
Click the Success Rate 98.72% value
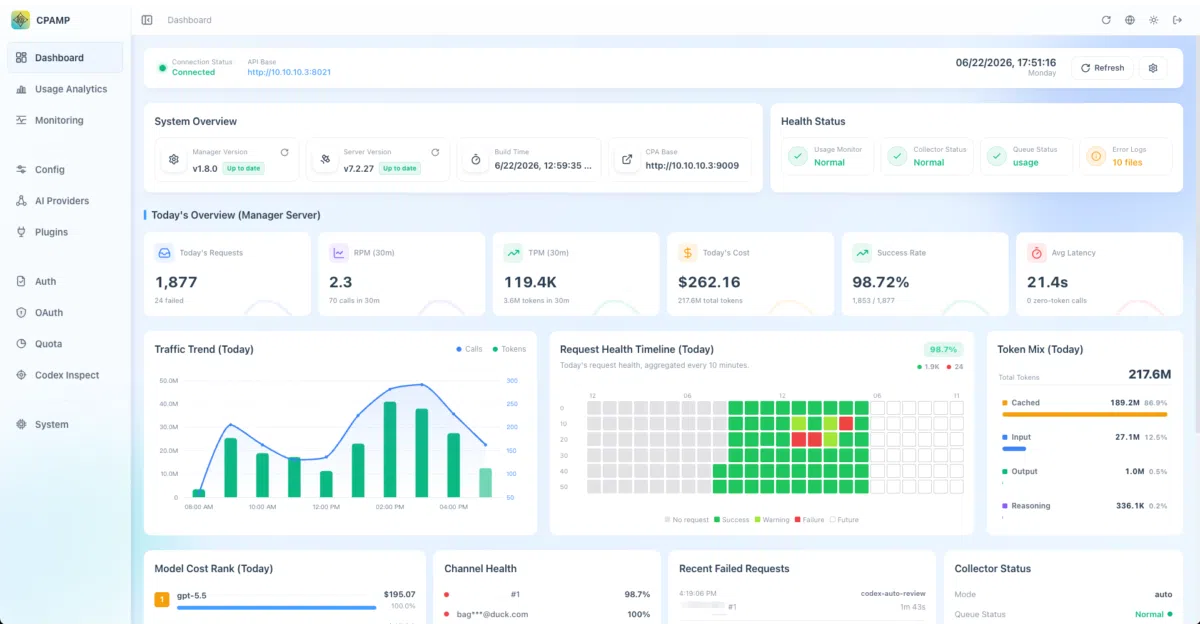880,282
